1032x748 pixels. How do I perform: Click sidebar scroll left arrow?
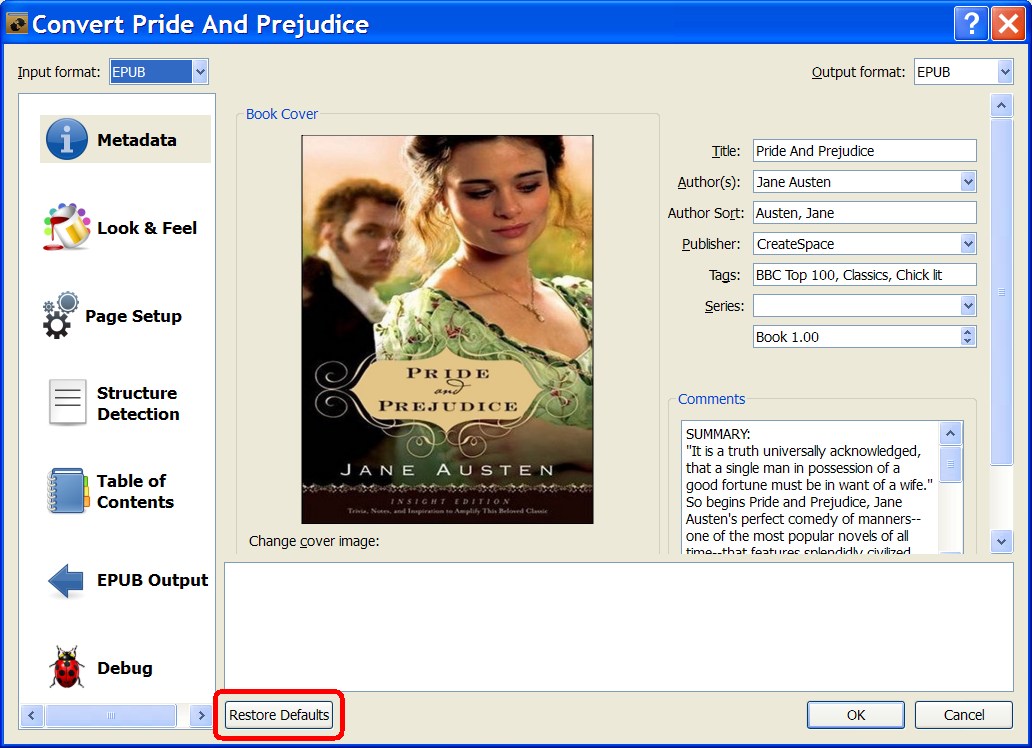point(32,715)
